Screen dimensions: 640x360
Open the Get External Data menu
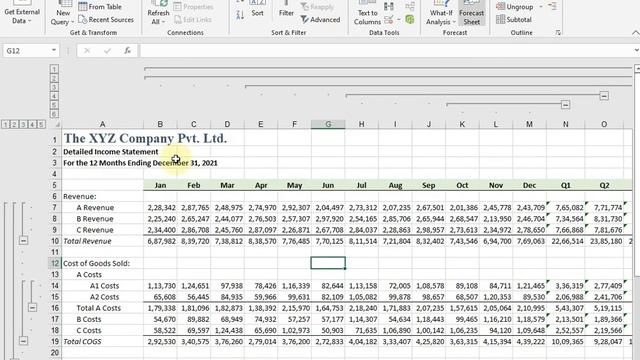[x=22, y=13]
